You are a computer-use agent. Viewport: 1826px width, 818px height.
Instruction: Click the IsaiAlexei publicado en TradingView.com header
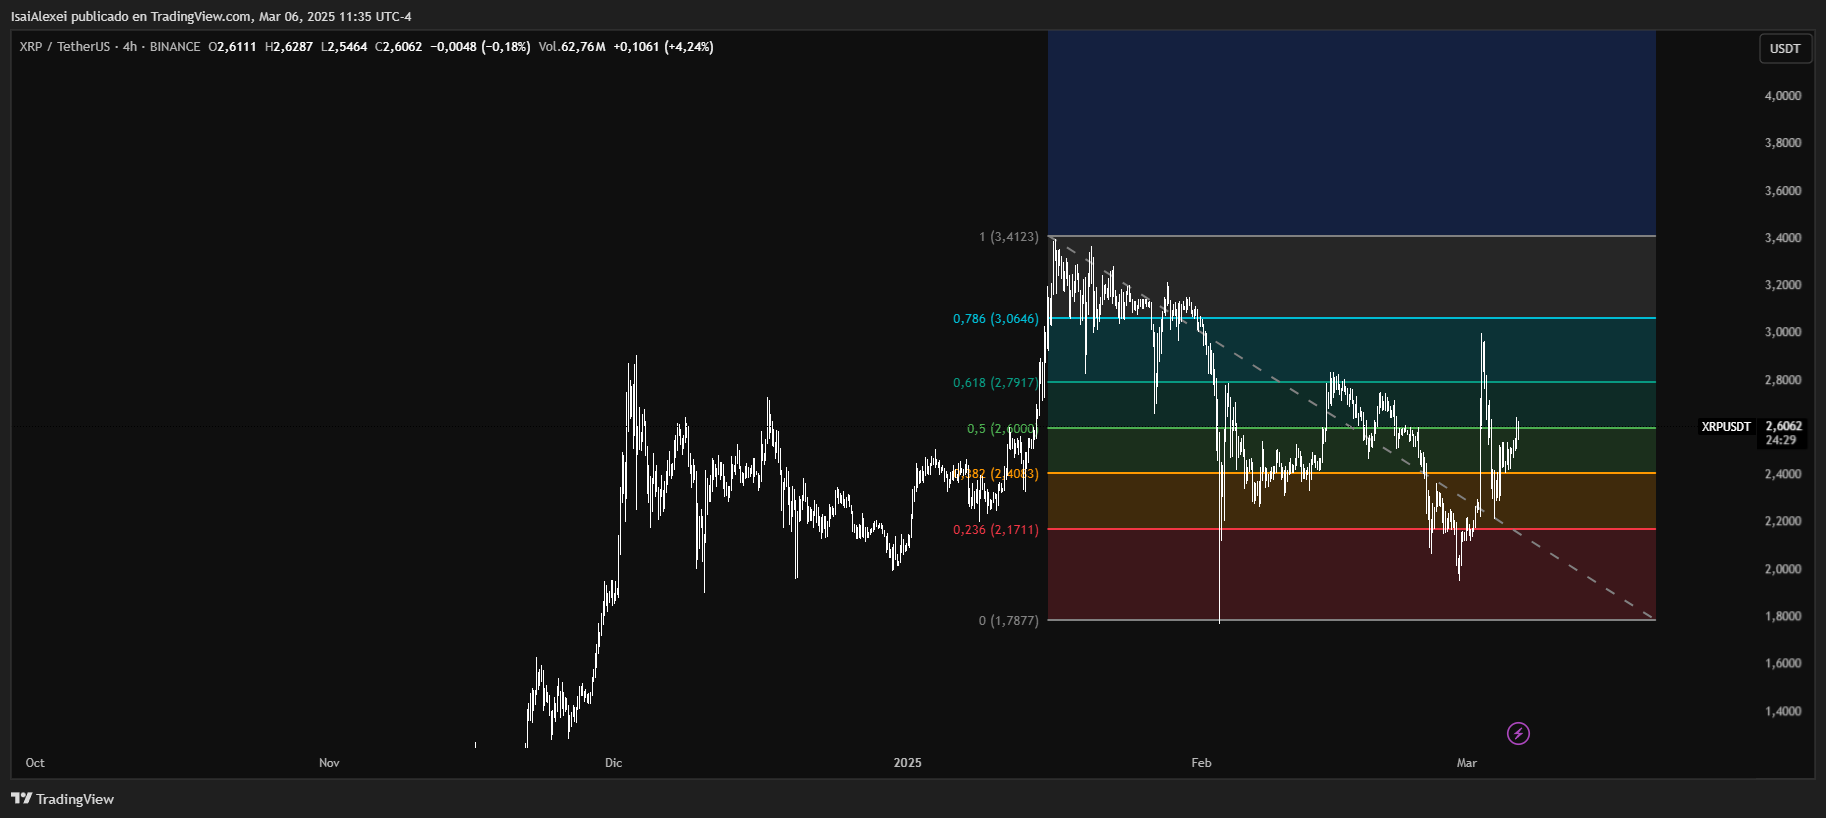pyautogui.click(x=210, y=17)
